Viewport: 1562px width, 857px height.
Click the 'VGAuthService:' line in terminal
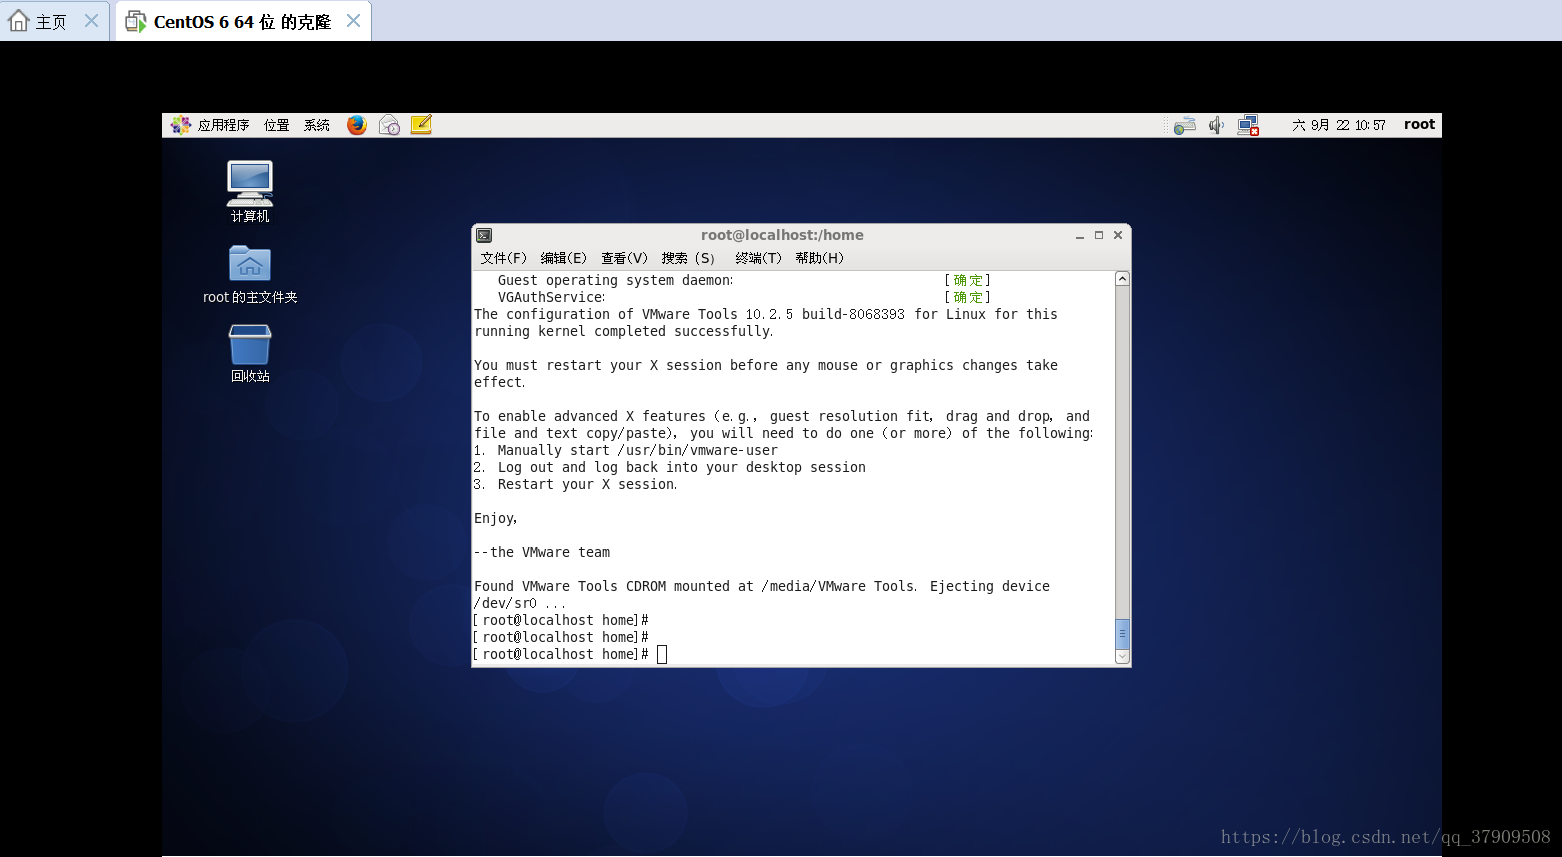pyautogui.click(x=551, y=297)
